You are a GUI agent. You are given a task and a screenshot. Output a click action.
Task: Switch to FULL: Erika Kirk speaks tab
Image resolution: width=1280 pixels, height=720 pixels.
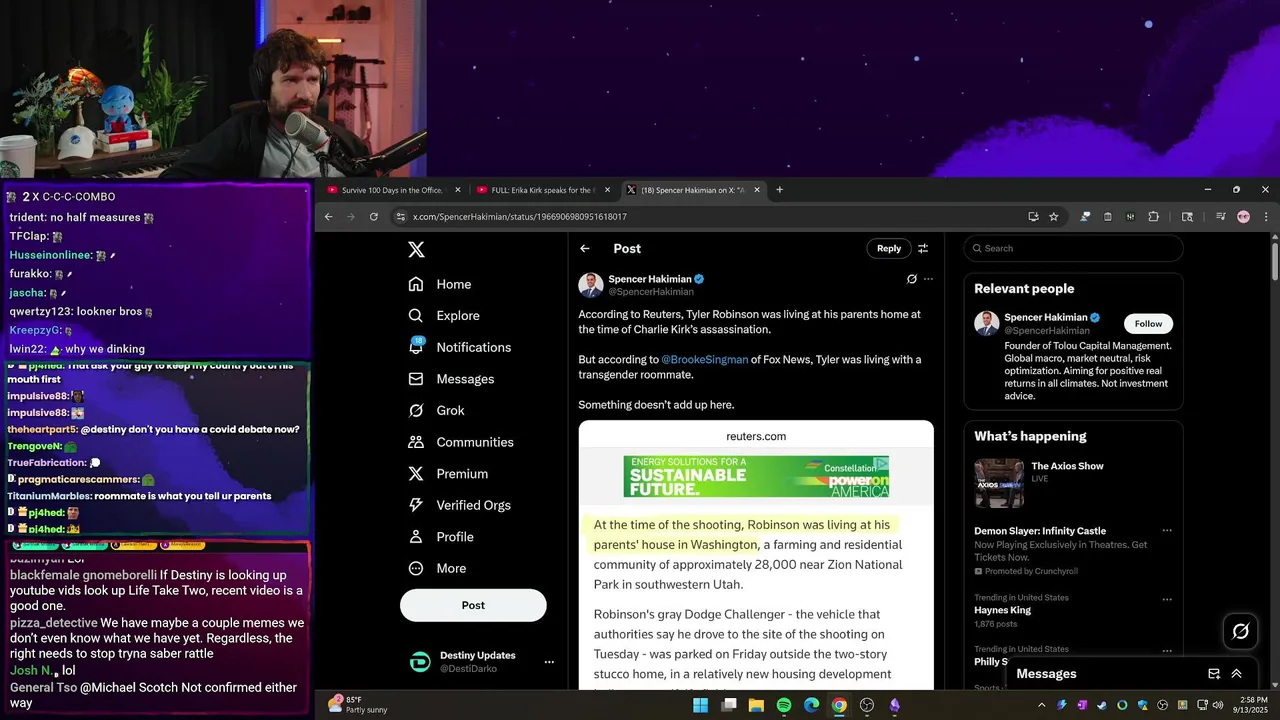click(x=544, y=190)
